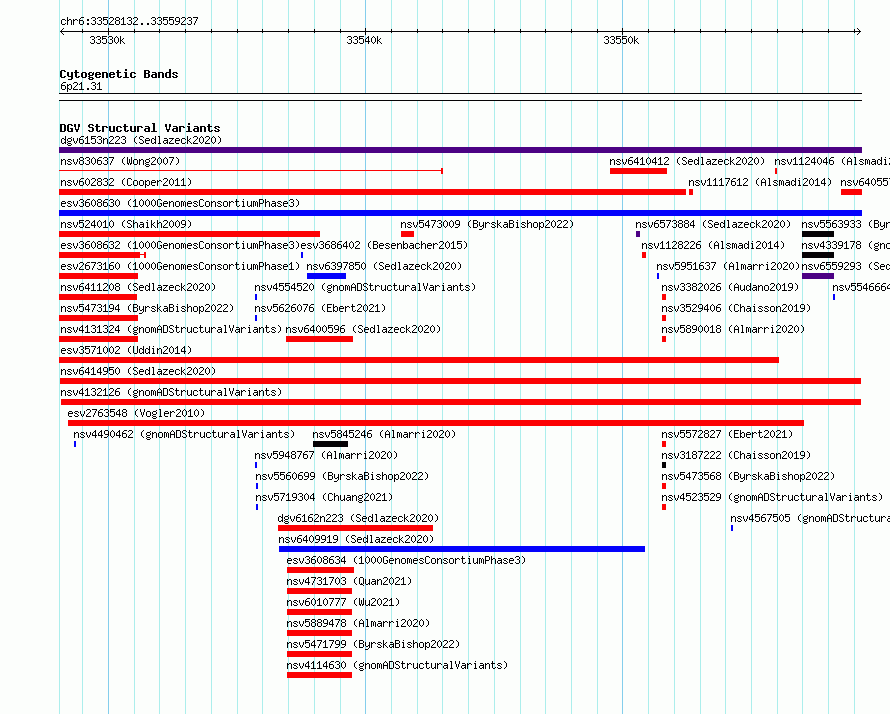The image size is (890, 714).
Task: Open nsv6409919 (Sedlazeck2020) label
Action: point(356,539)
